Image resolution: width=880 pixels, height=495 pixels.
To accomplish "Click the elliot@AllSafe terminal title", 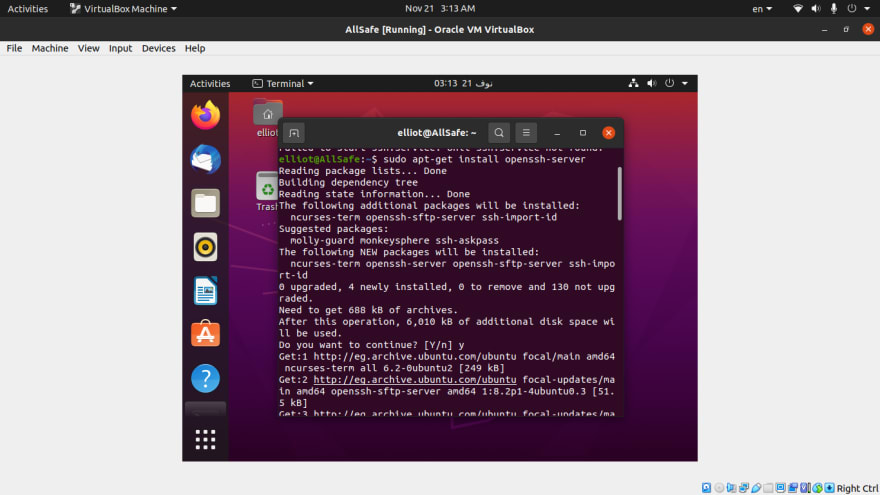I will coord(437,133).
